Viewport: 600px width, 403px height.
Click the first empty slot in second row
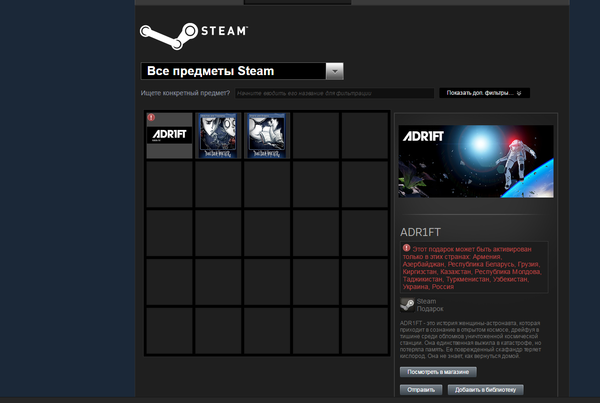pyautogui.click(x=169, y=185)
